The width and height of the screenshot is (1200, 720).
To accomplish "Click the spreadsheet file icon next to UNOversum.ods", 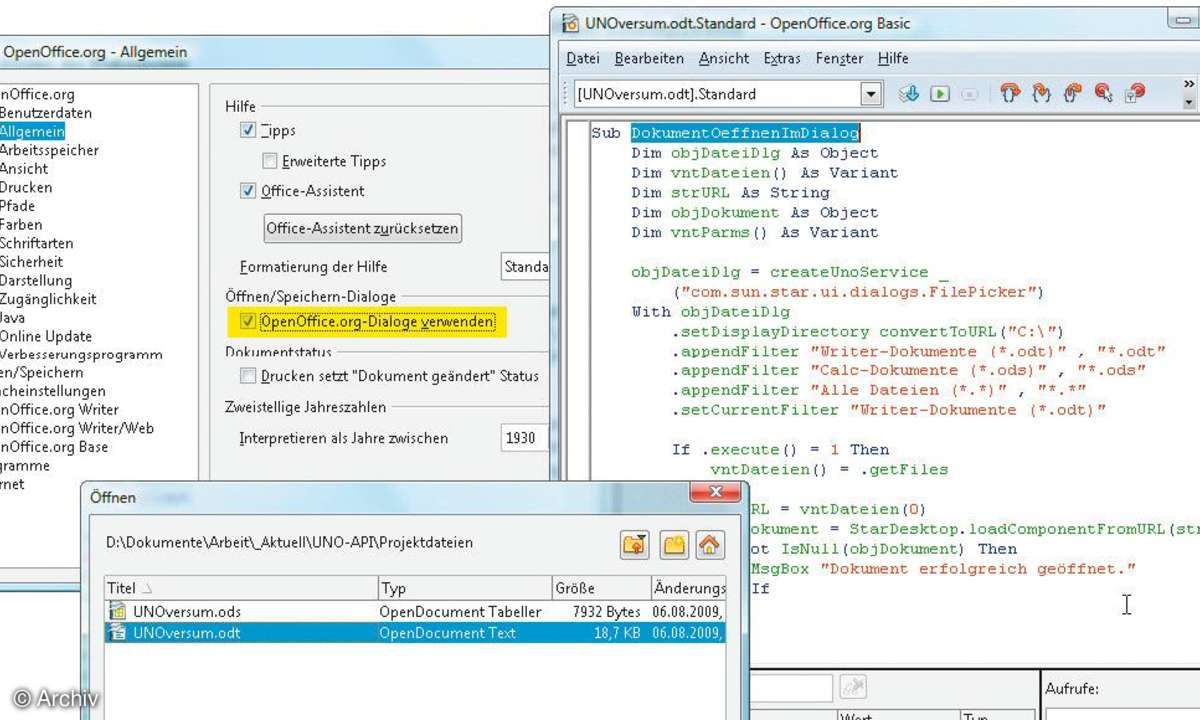I will pyautogui.click(x=117, y=611).
